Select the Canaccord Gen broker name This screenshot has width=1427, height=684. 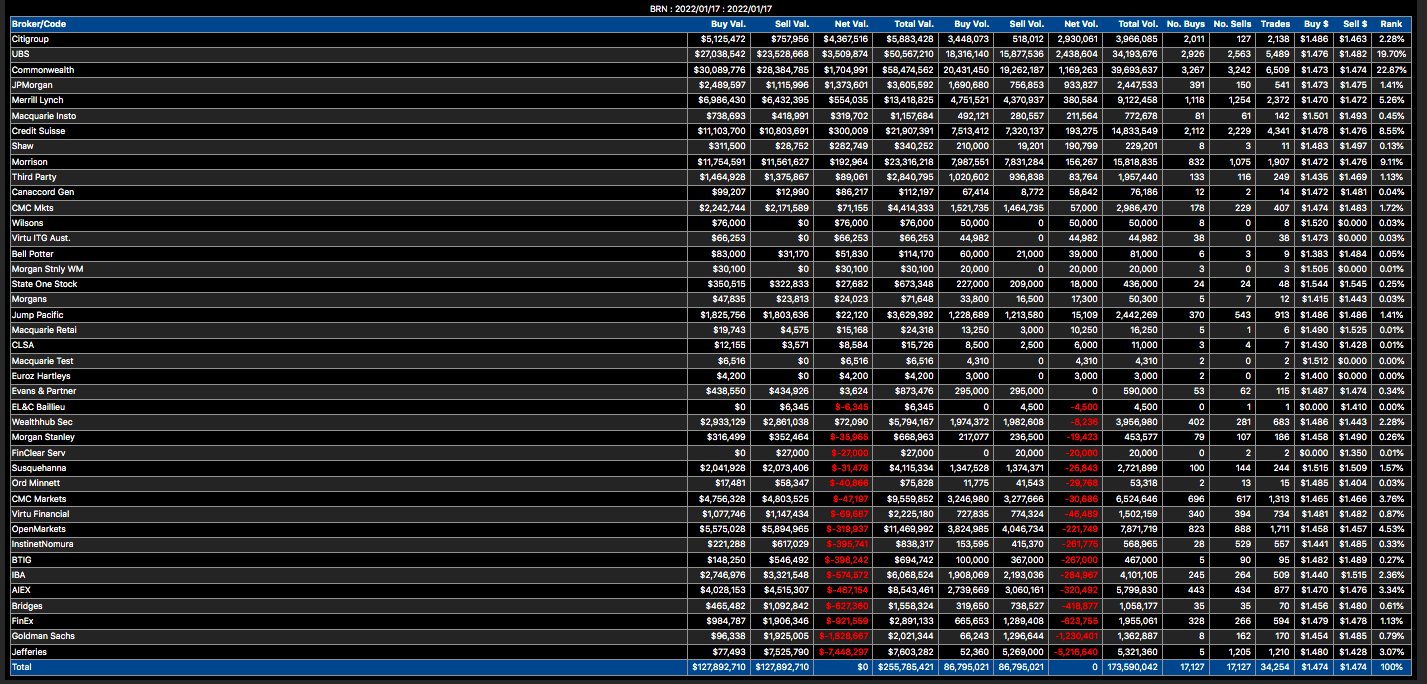point(41,192)
